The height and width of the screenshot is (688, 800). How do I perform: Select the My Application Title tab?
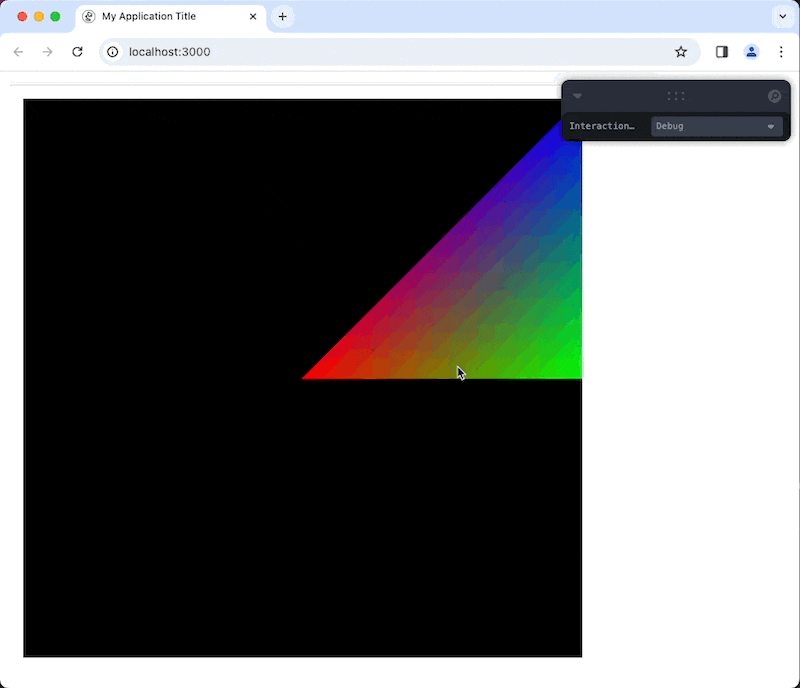160,17
